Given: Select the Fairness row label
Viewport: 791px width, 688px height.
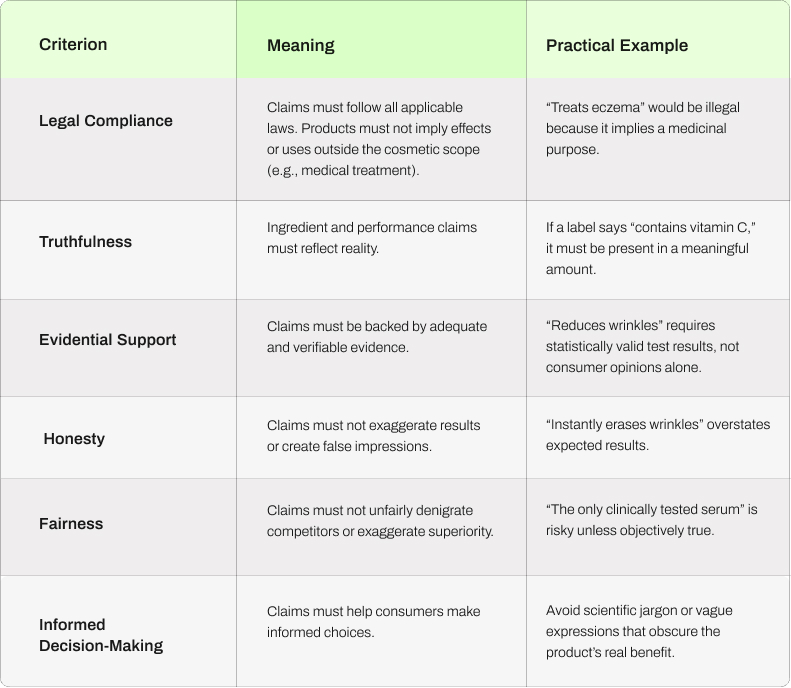Looking at the screenshot, I should [x=71, y=524].
